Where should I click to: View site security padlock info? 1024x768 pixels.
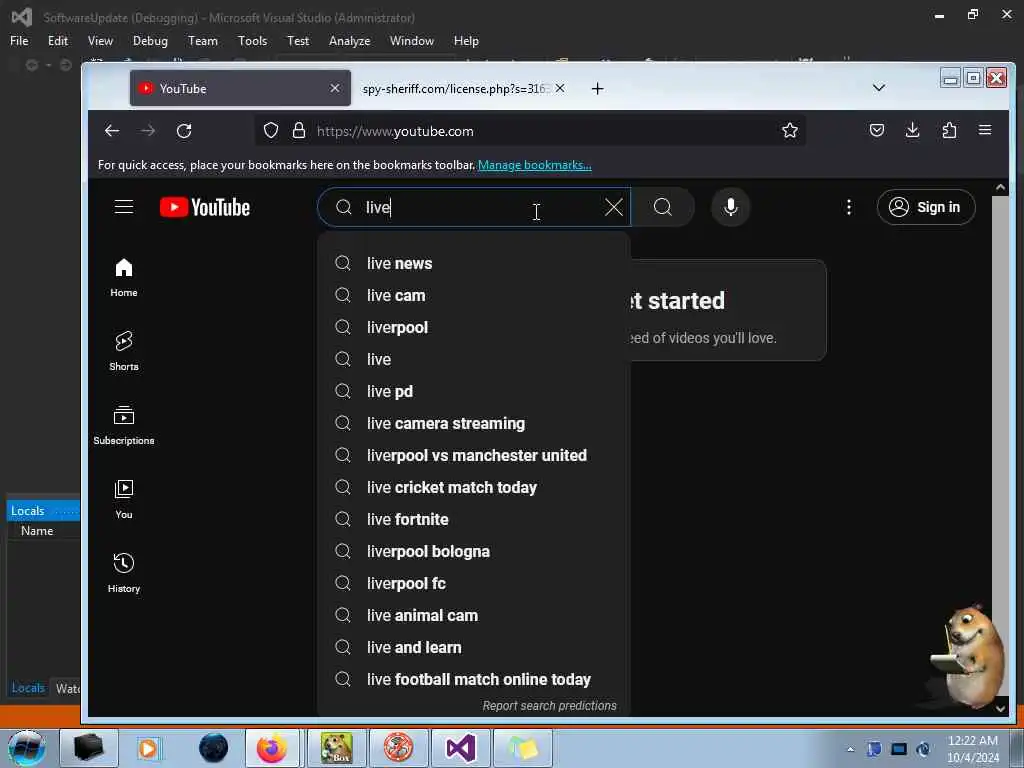[298, 131]
